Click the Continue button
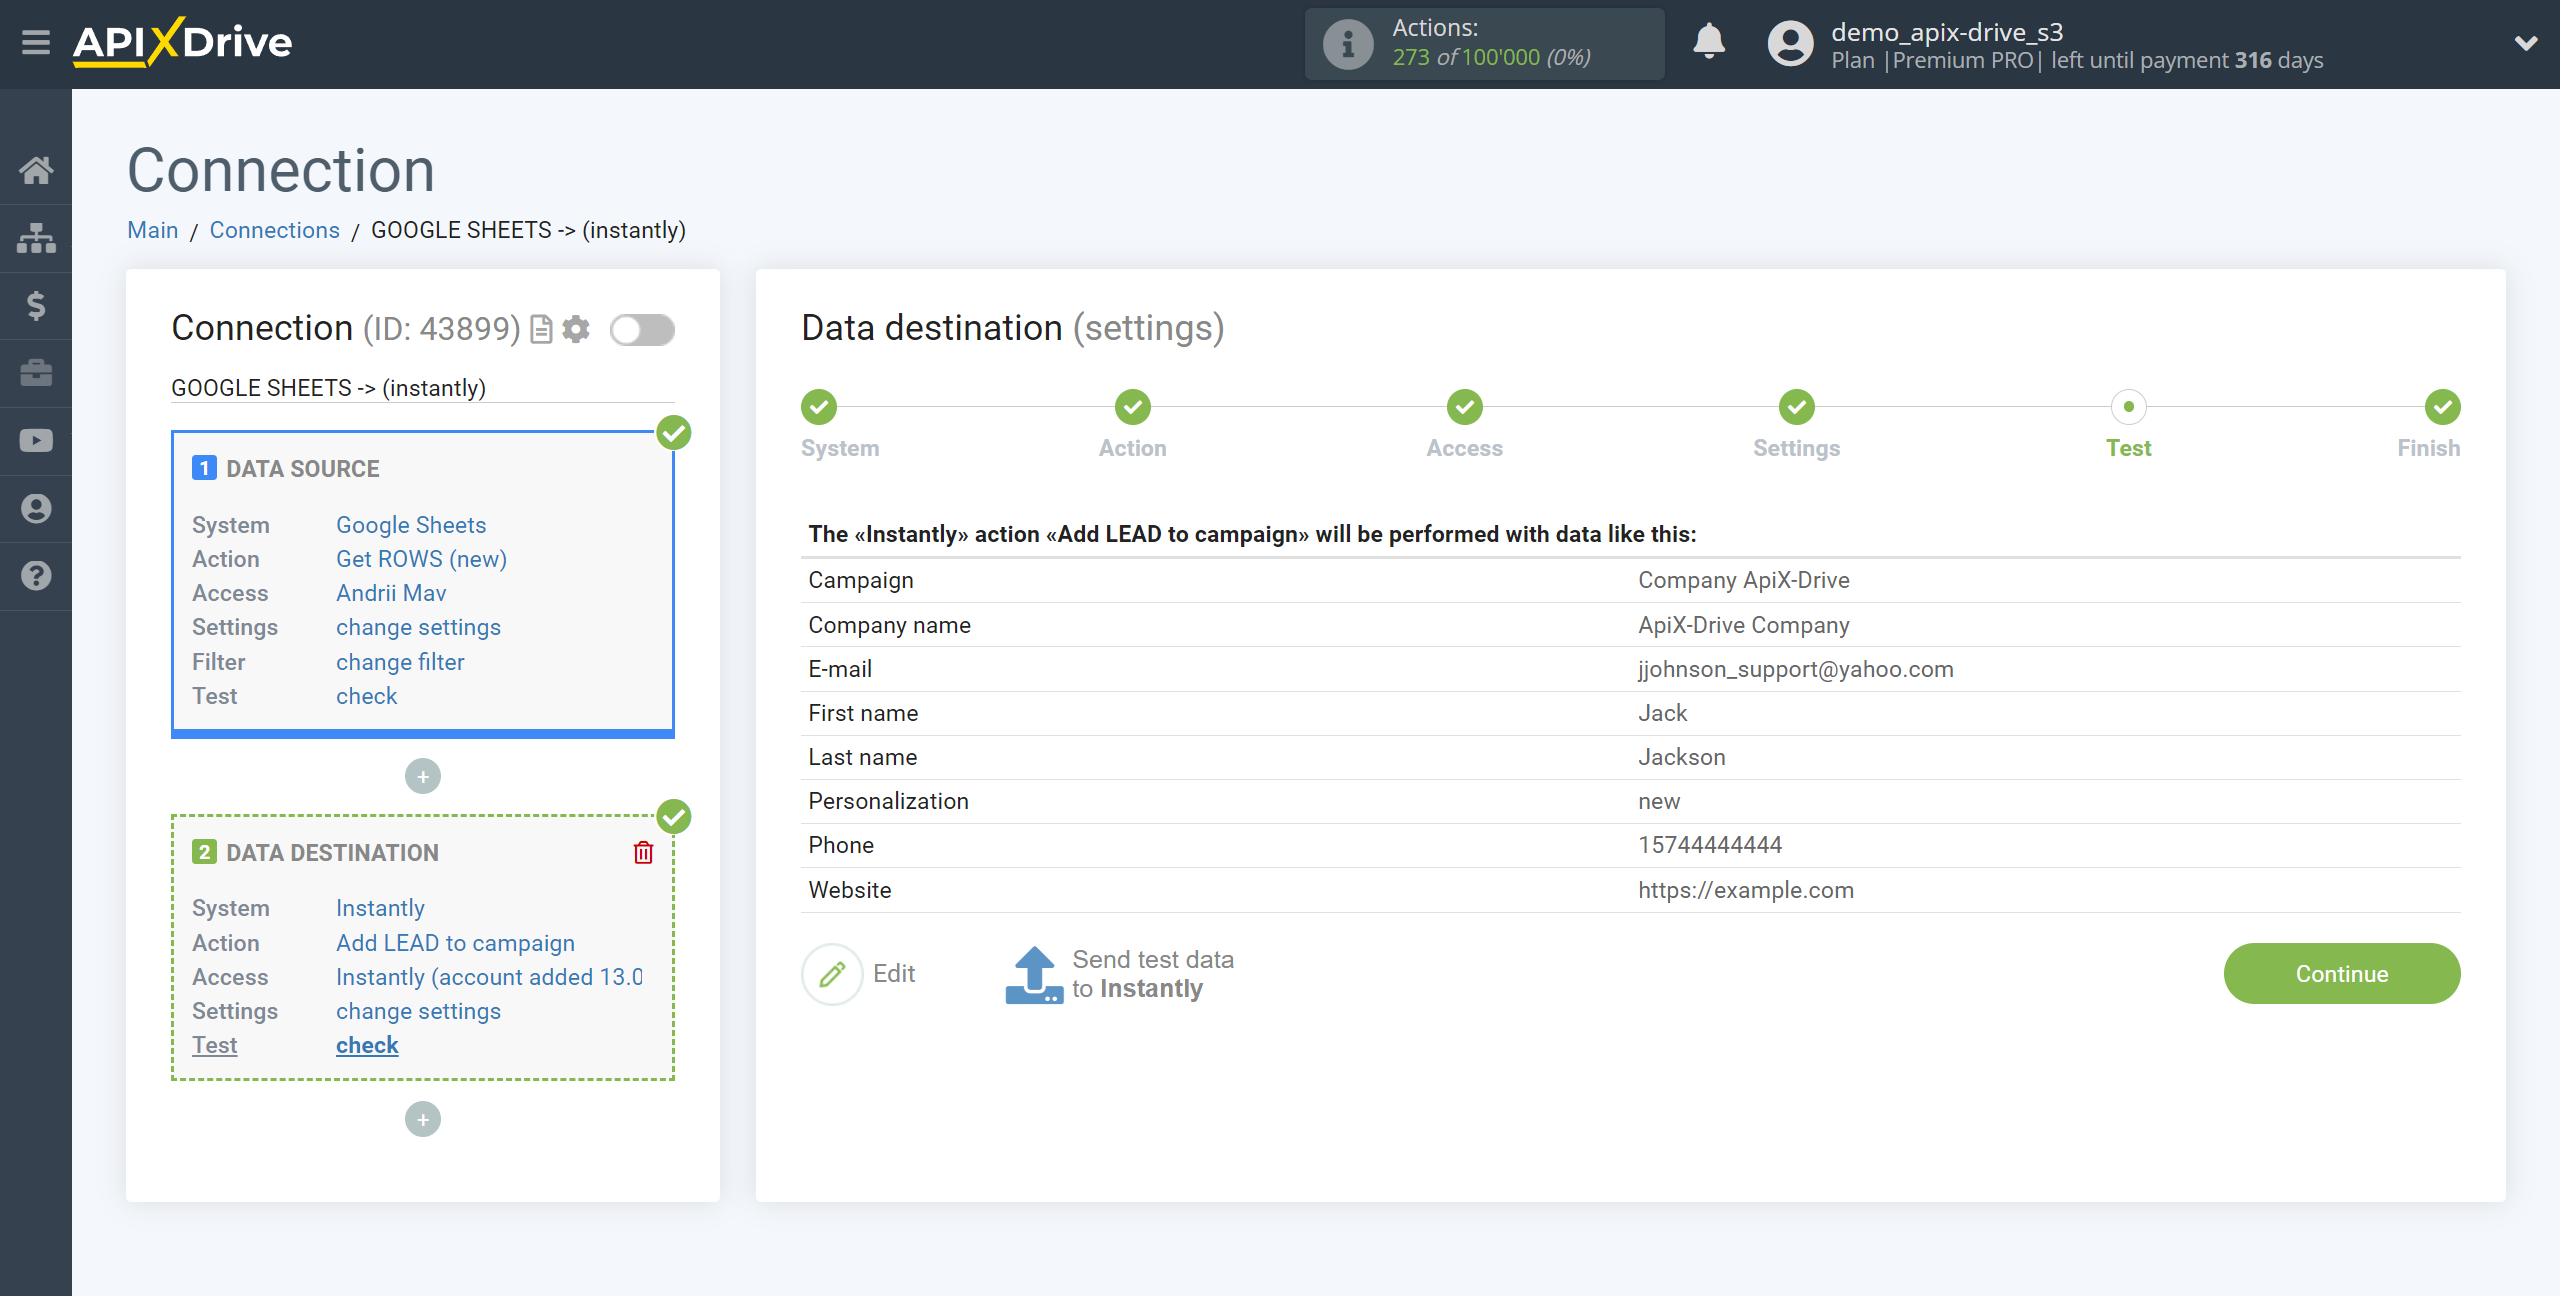The width and height of the screenshot is (2560, 1296). 2342,974
